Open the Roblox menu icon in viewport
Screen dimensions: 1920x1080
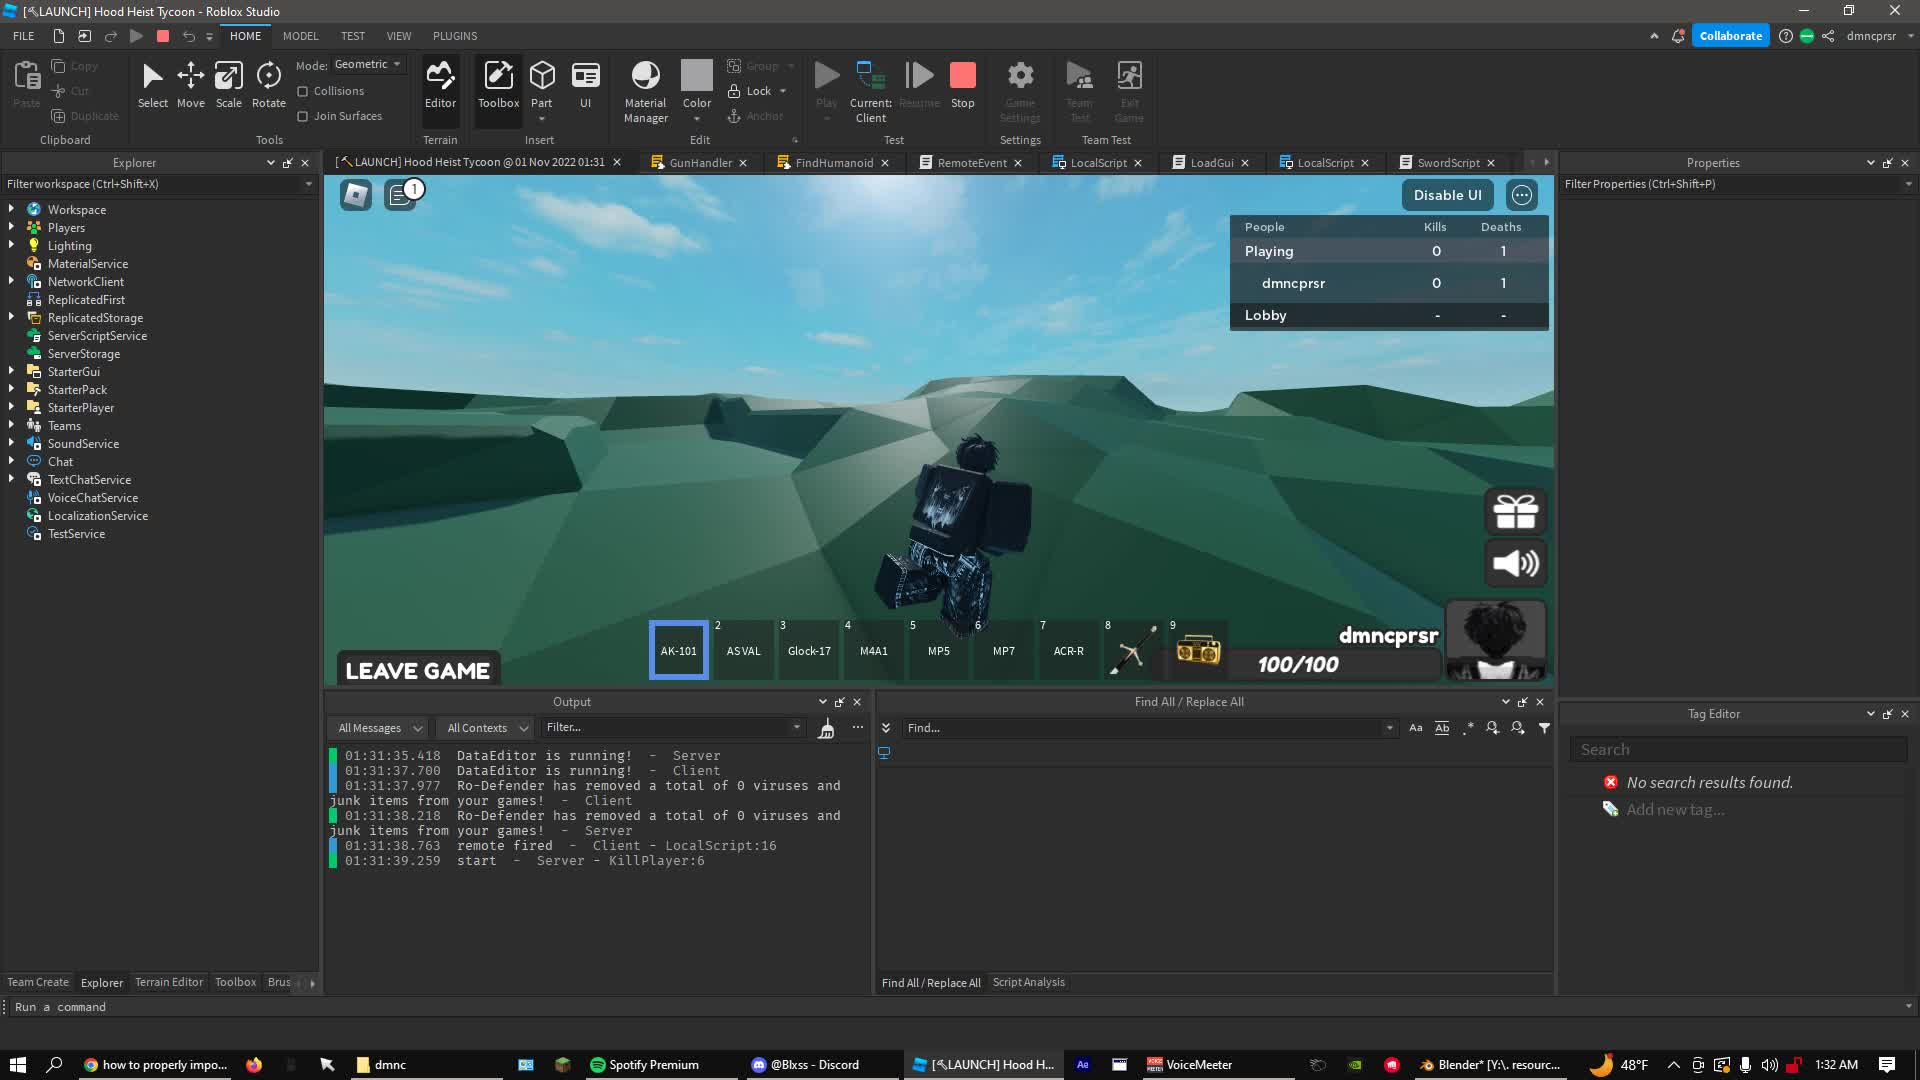(355, 194)
